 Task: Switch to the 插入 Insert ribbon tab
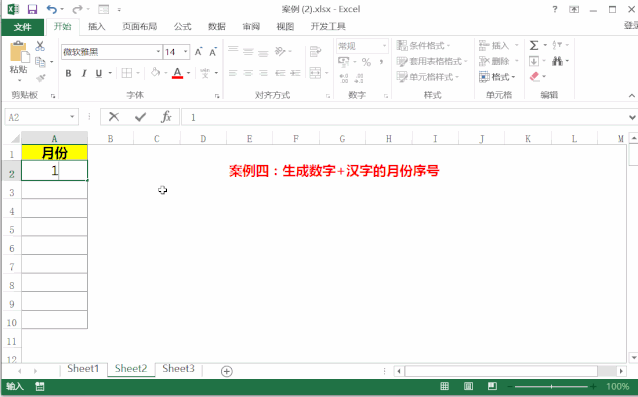(96, 26)
